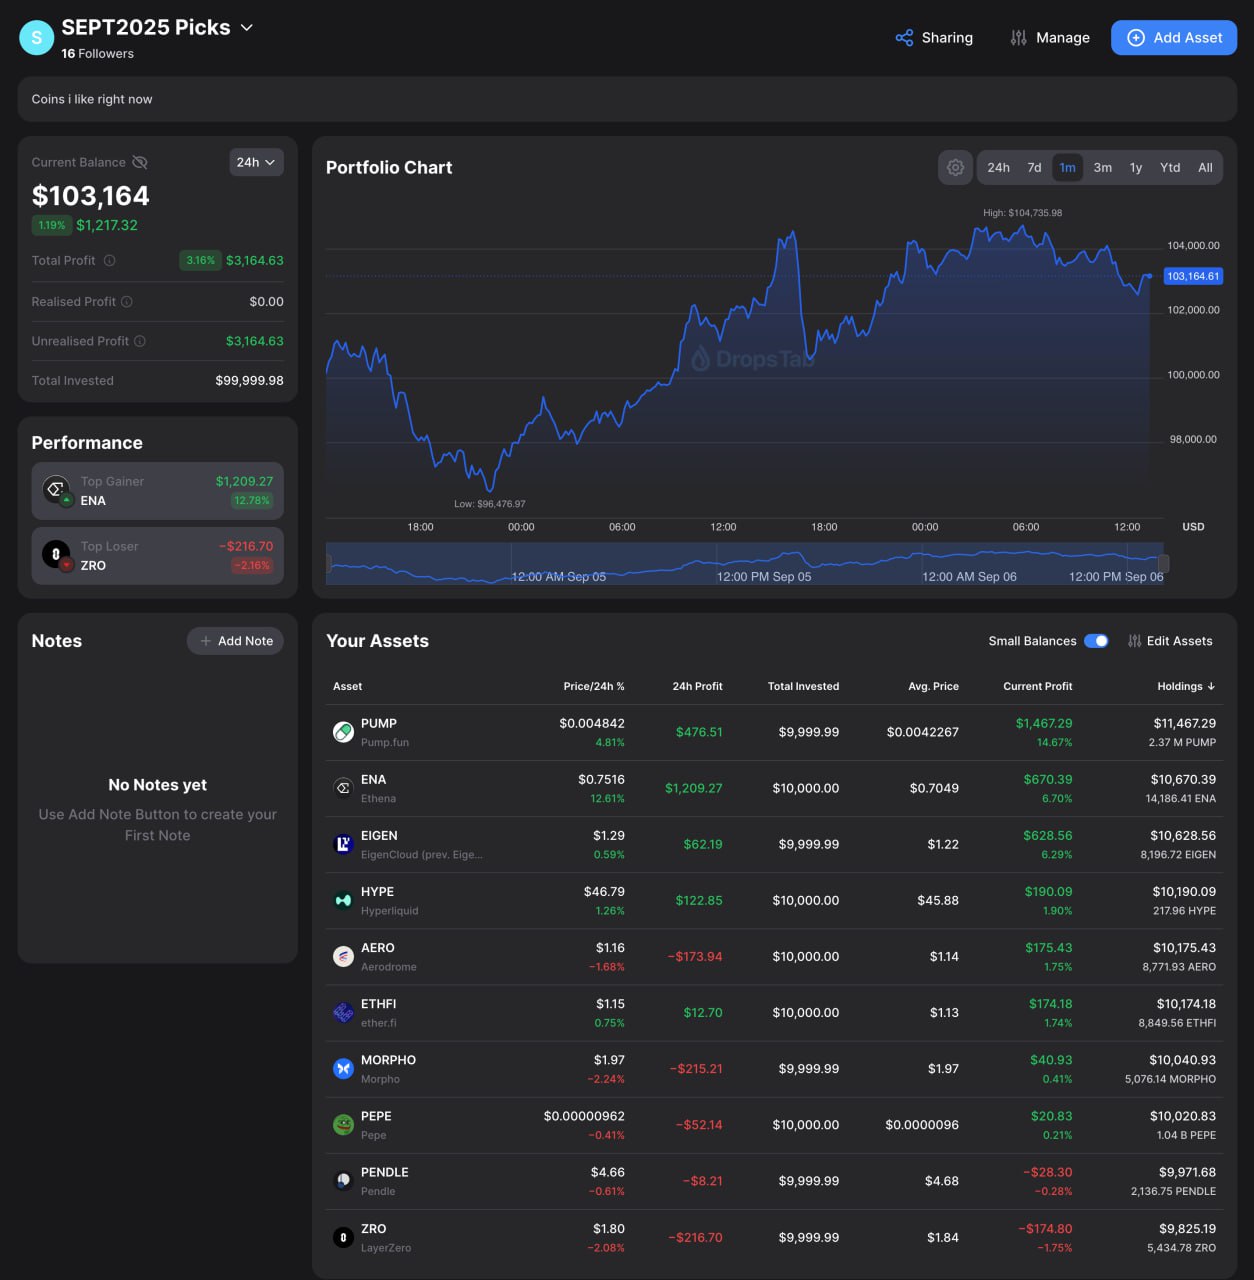Click the ENA icon in Top Gainer card
Image resolution: width=1254 pixels, height=1280 pixels.
pyautogui.click(x=56, y=490)
